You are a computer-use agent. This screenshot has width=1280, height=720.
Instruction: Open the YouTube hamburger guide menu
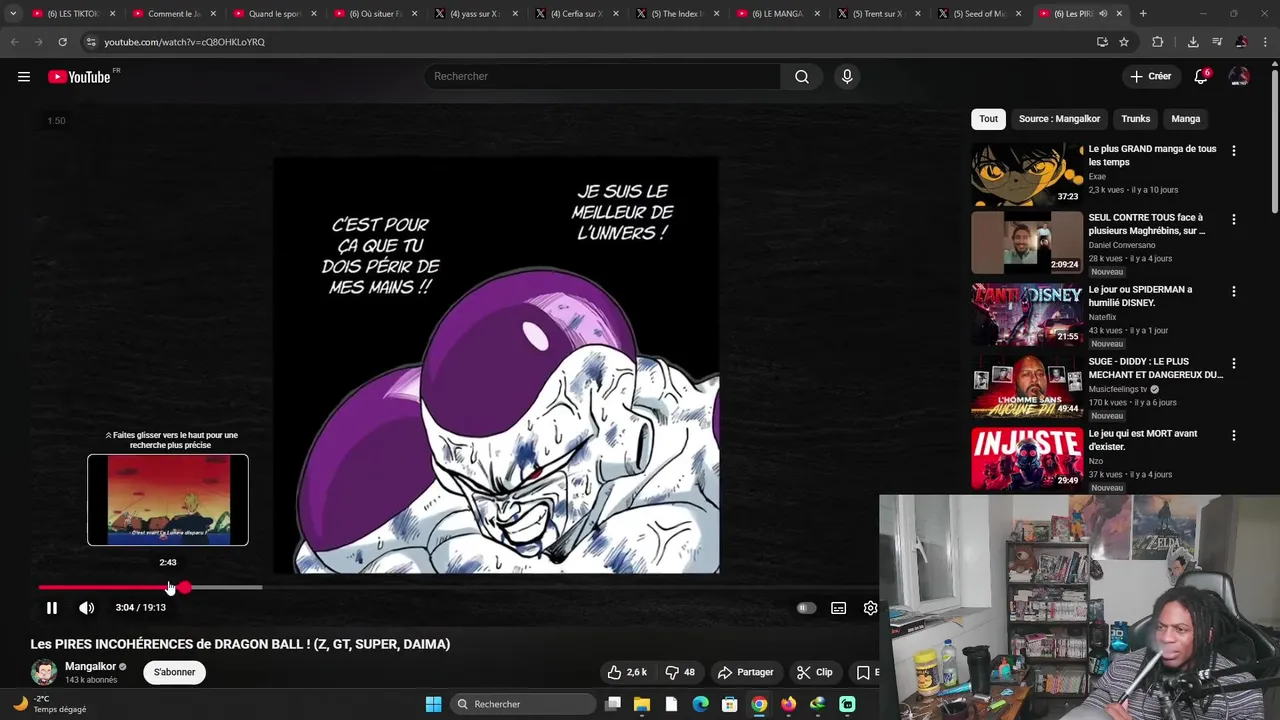coord(24,77)
